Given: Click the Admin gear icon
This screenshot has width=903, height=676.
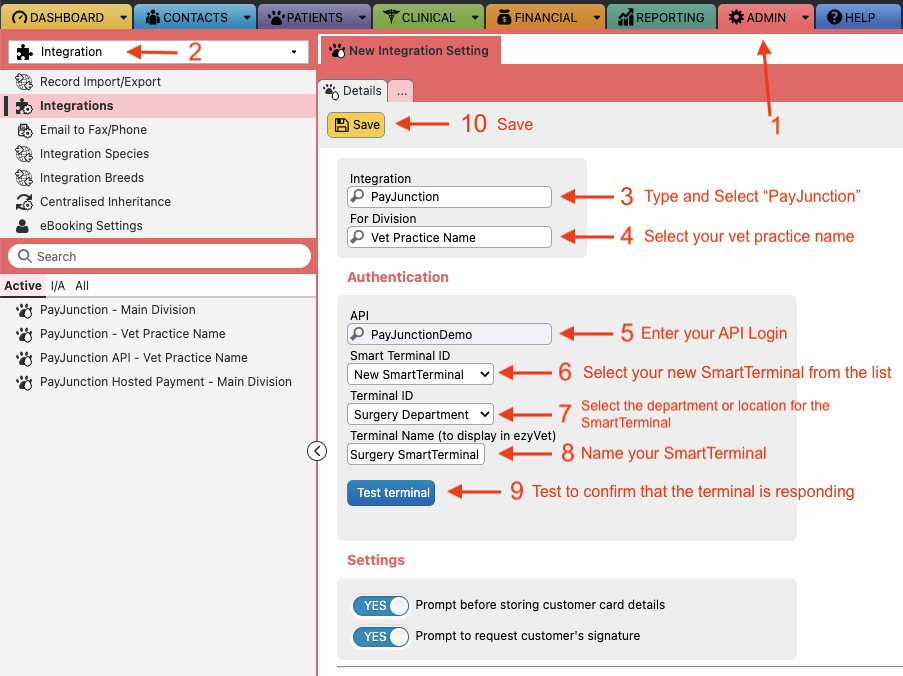Looking at the screenshot, I should pos(736,17).
